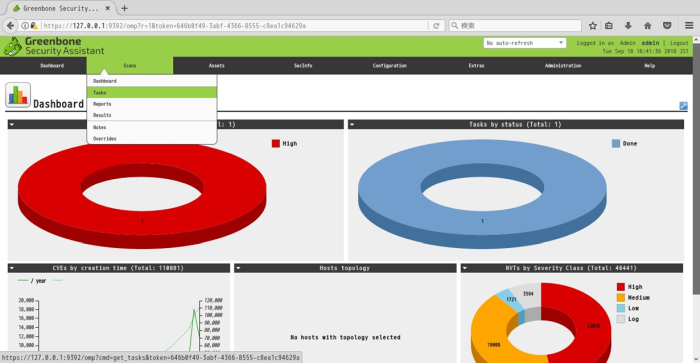
Task: Click the browser back arrow
Action: (10, 25)
